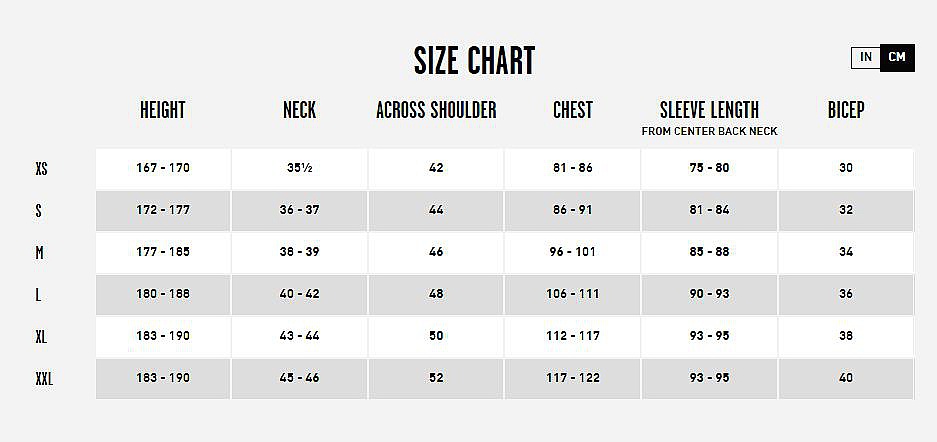Select the Neck column header
This screenshot has width=937, height=442.
[299, 110]
